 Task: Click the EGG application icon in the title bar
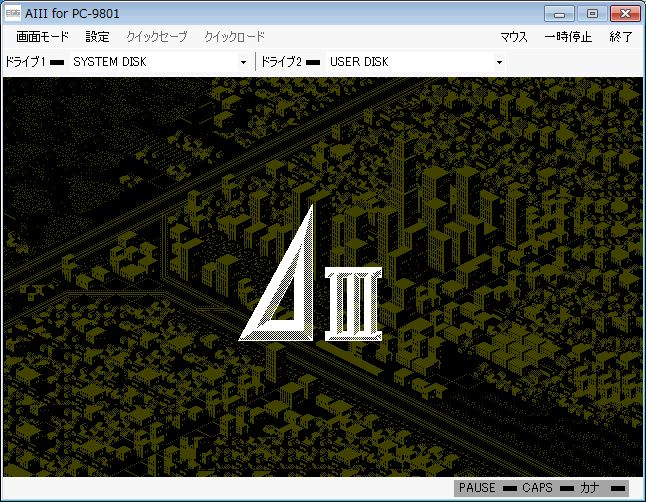12,13
